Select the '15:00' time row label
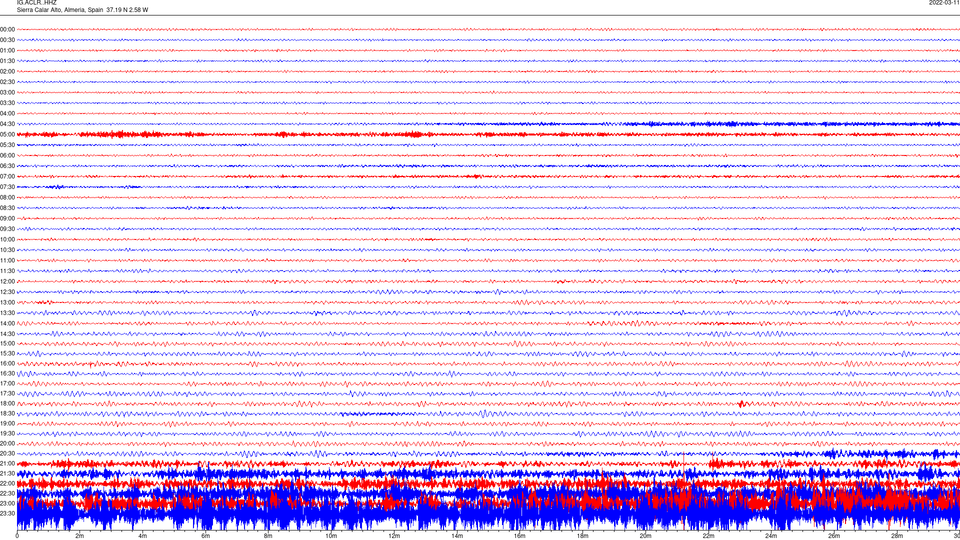 7,343
